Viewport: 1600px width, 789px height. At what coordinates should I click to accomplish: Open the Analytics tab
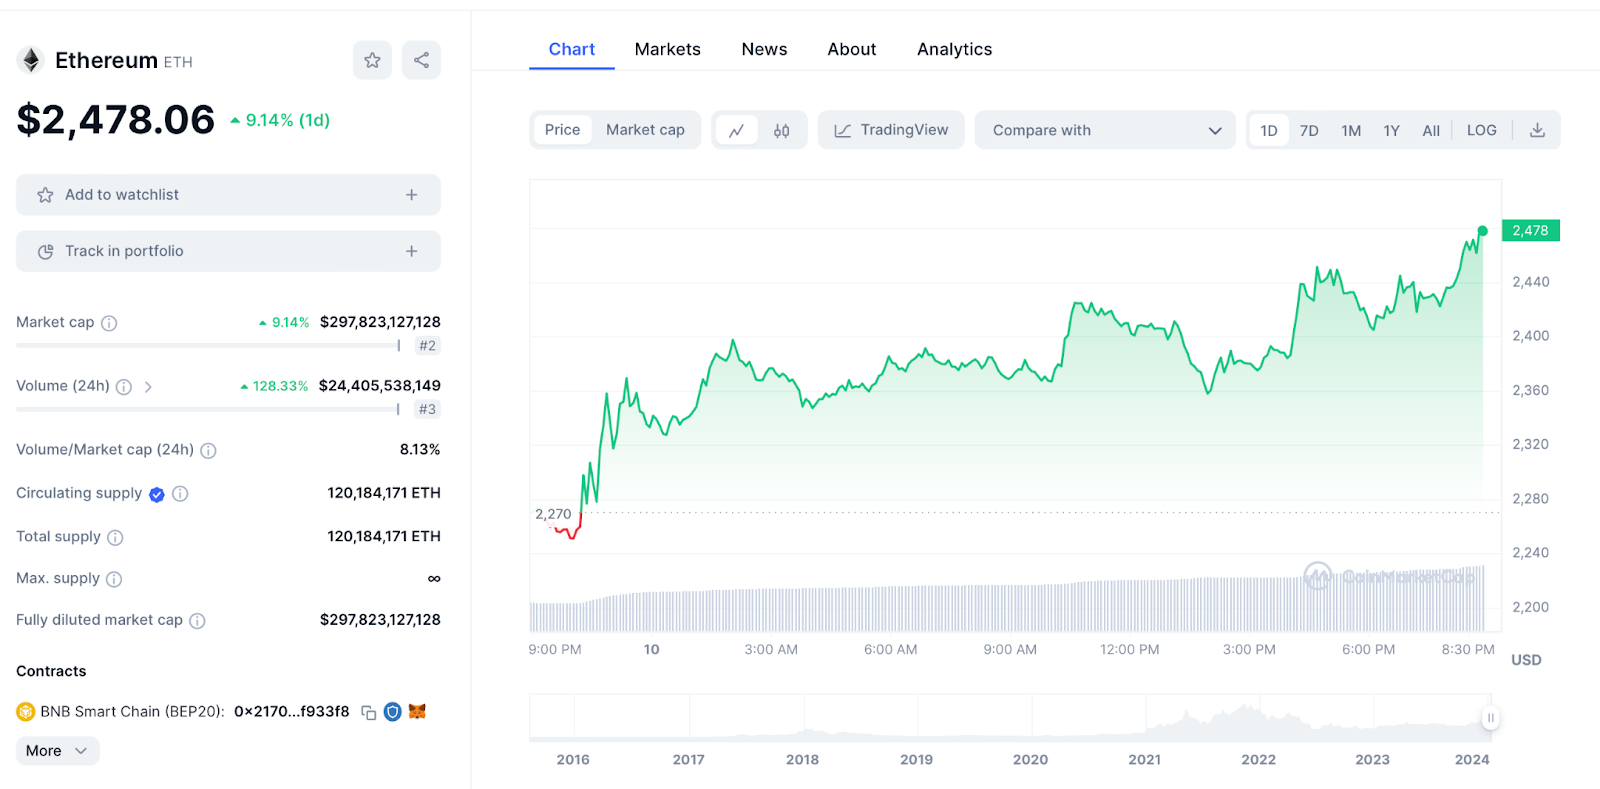click(x=954, y=49)
